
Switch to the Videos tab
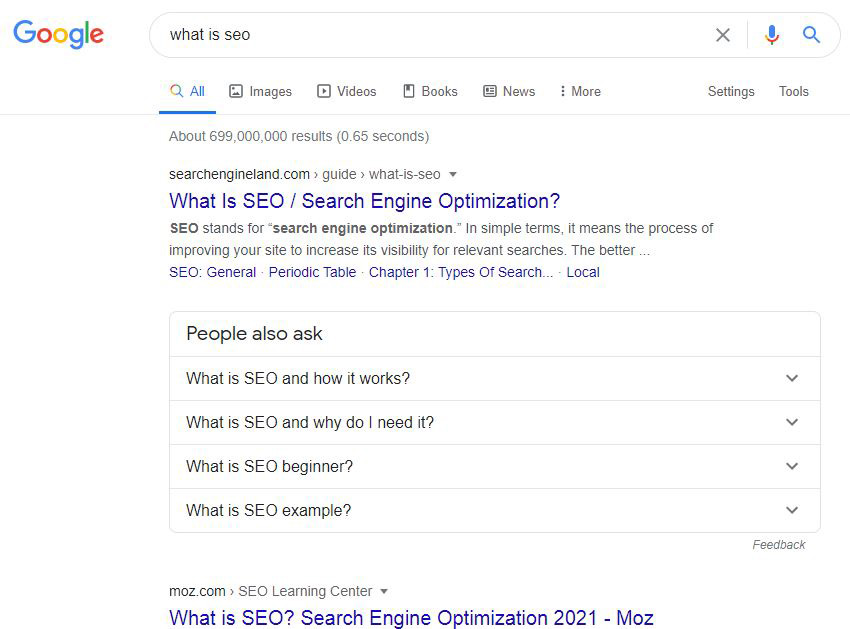(x=347, y=91)
